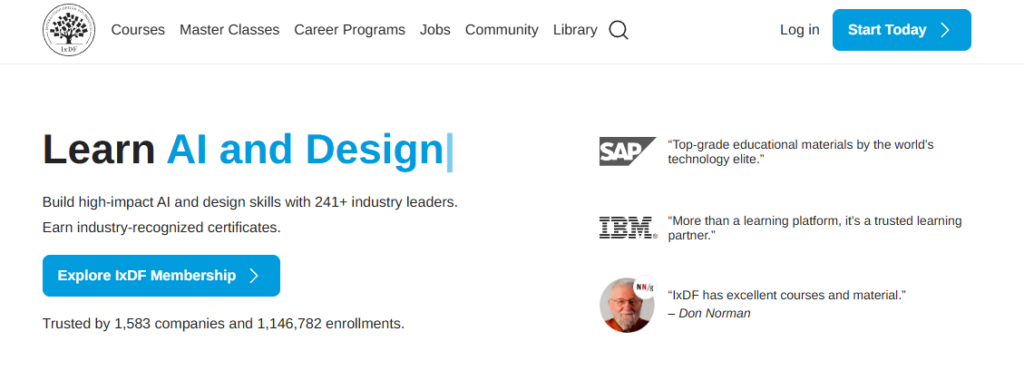Click the SAP logo
The image size is (1024, 390).
627,151
